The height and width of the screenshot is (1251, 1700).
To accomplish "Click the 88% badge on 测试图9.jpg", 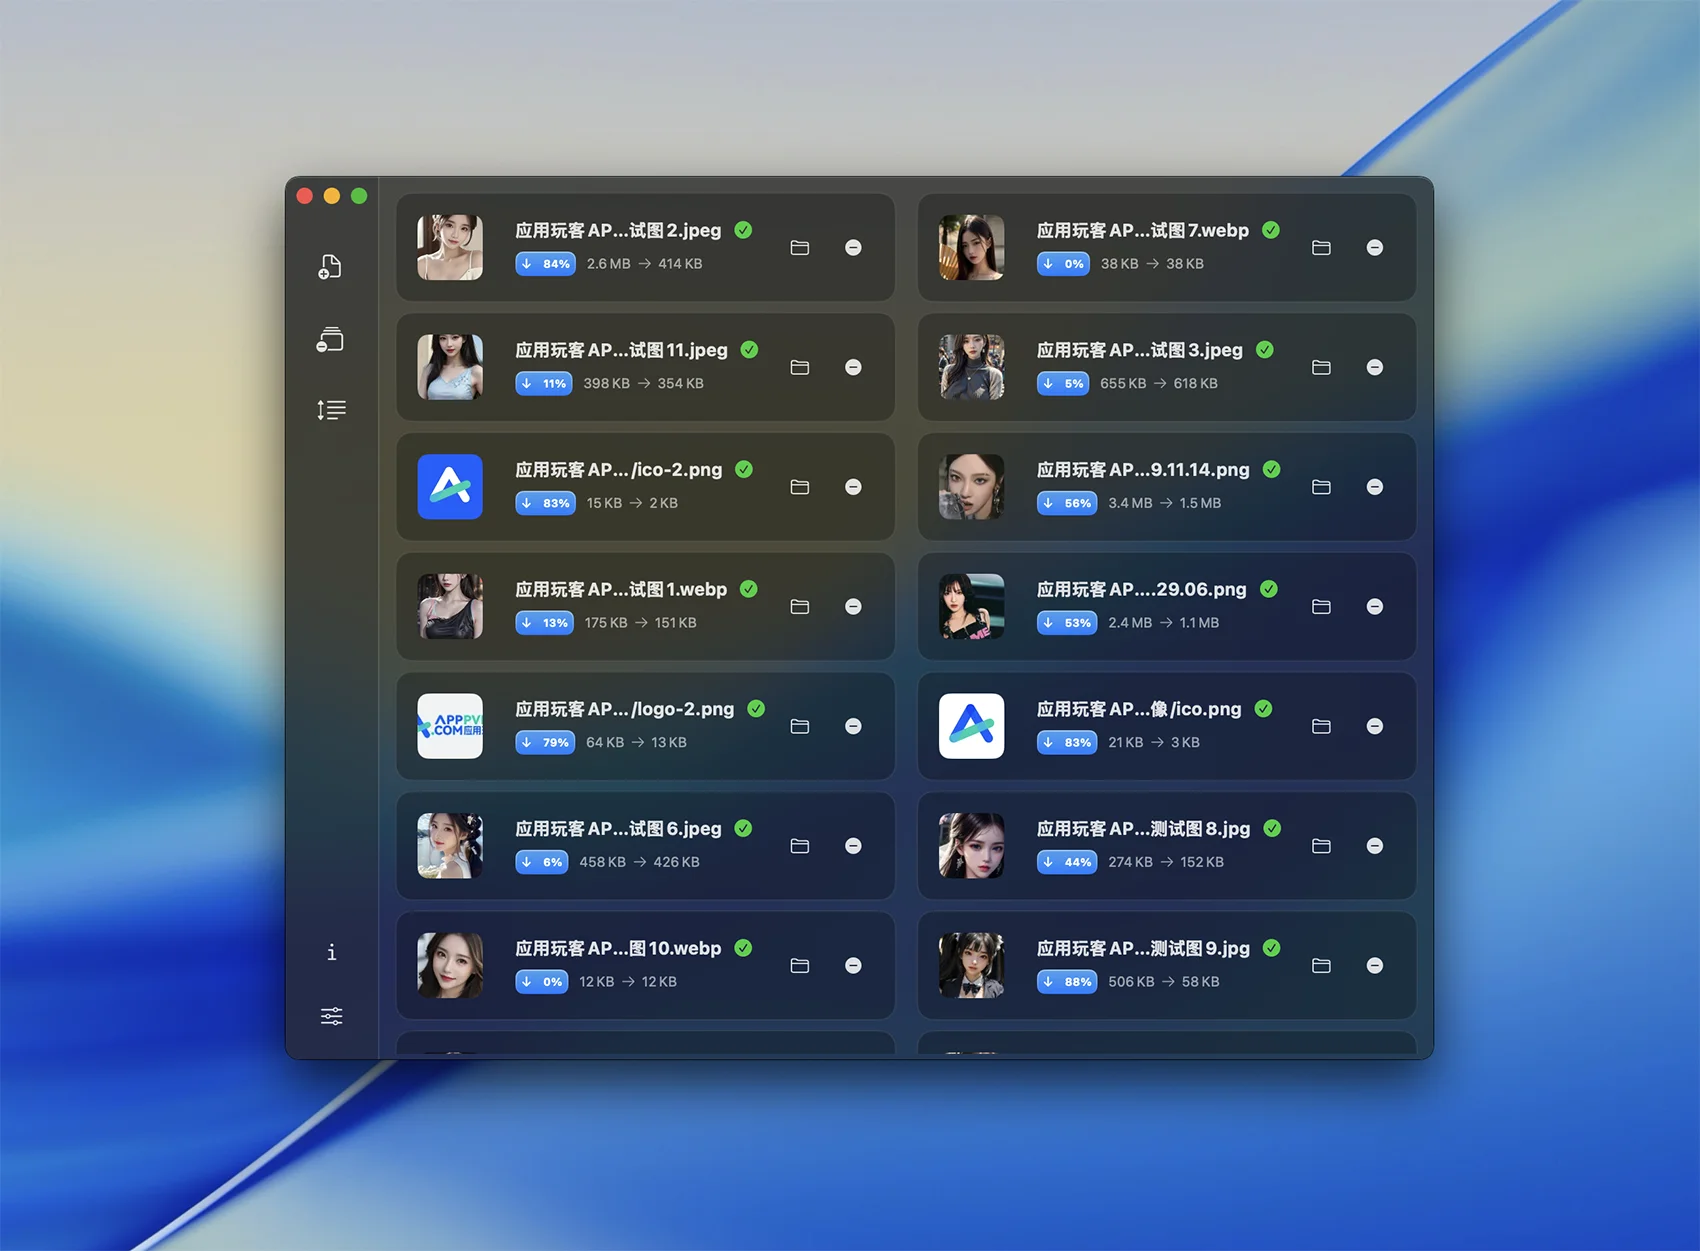I will click(x=1067, y=982).
